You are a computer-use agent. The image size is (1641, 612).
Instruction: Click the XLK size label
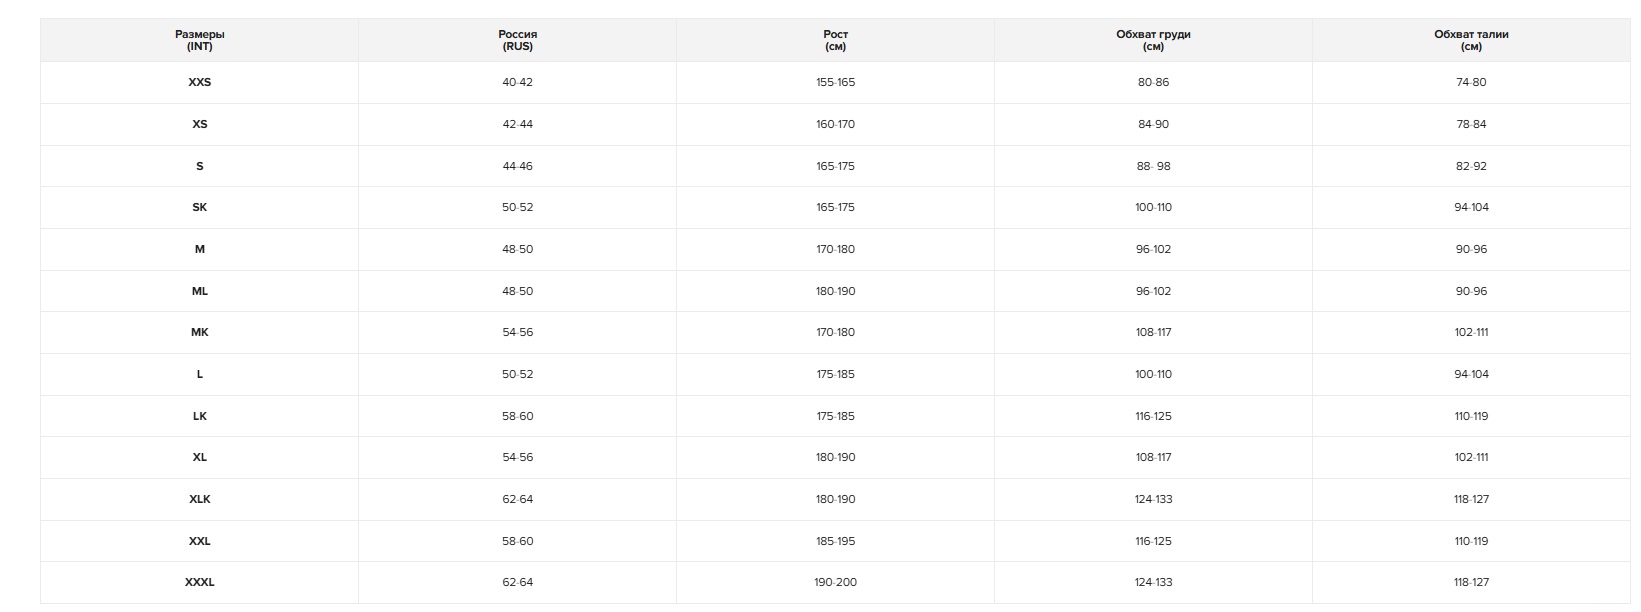pos(200,499)
